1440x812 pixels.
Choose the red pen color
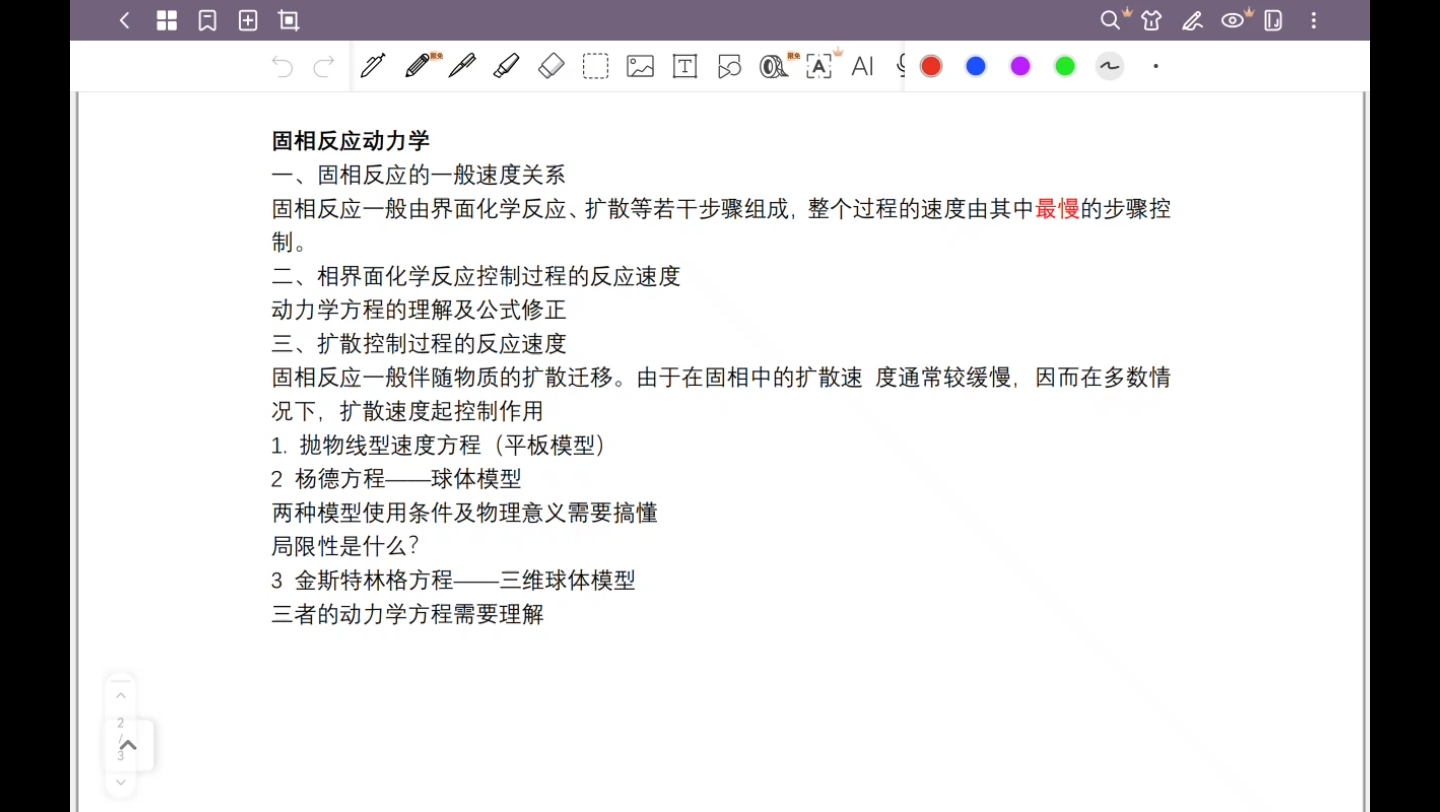click(x=931, y=66)
